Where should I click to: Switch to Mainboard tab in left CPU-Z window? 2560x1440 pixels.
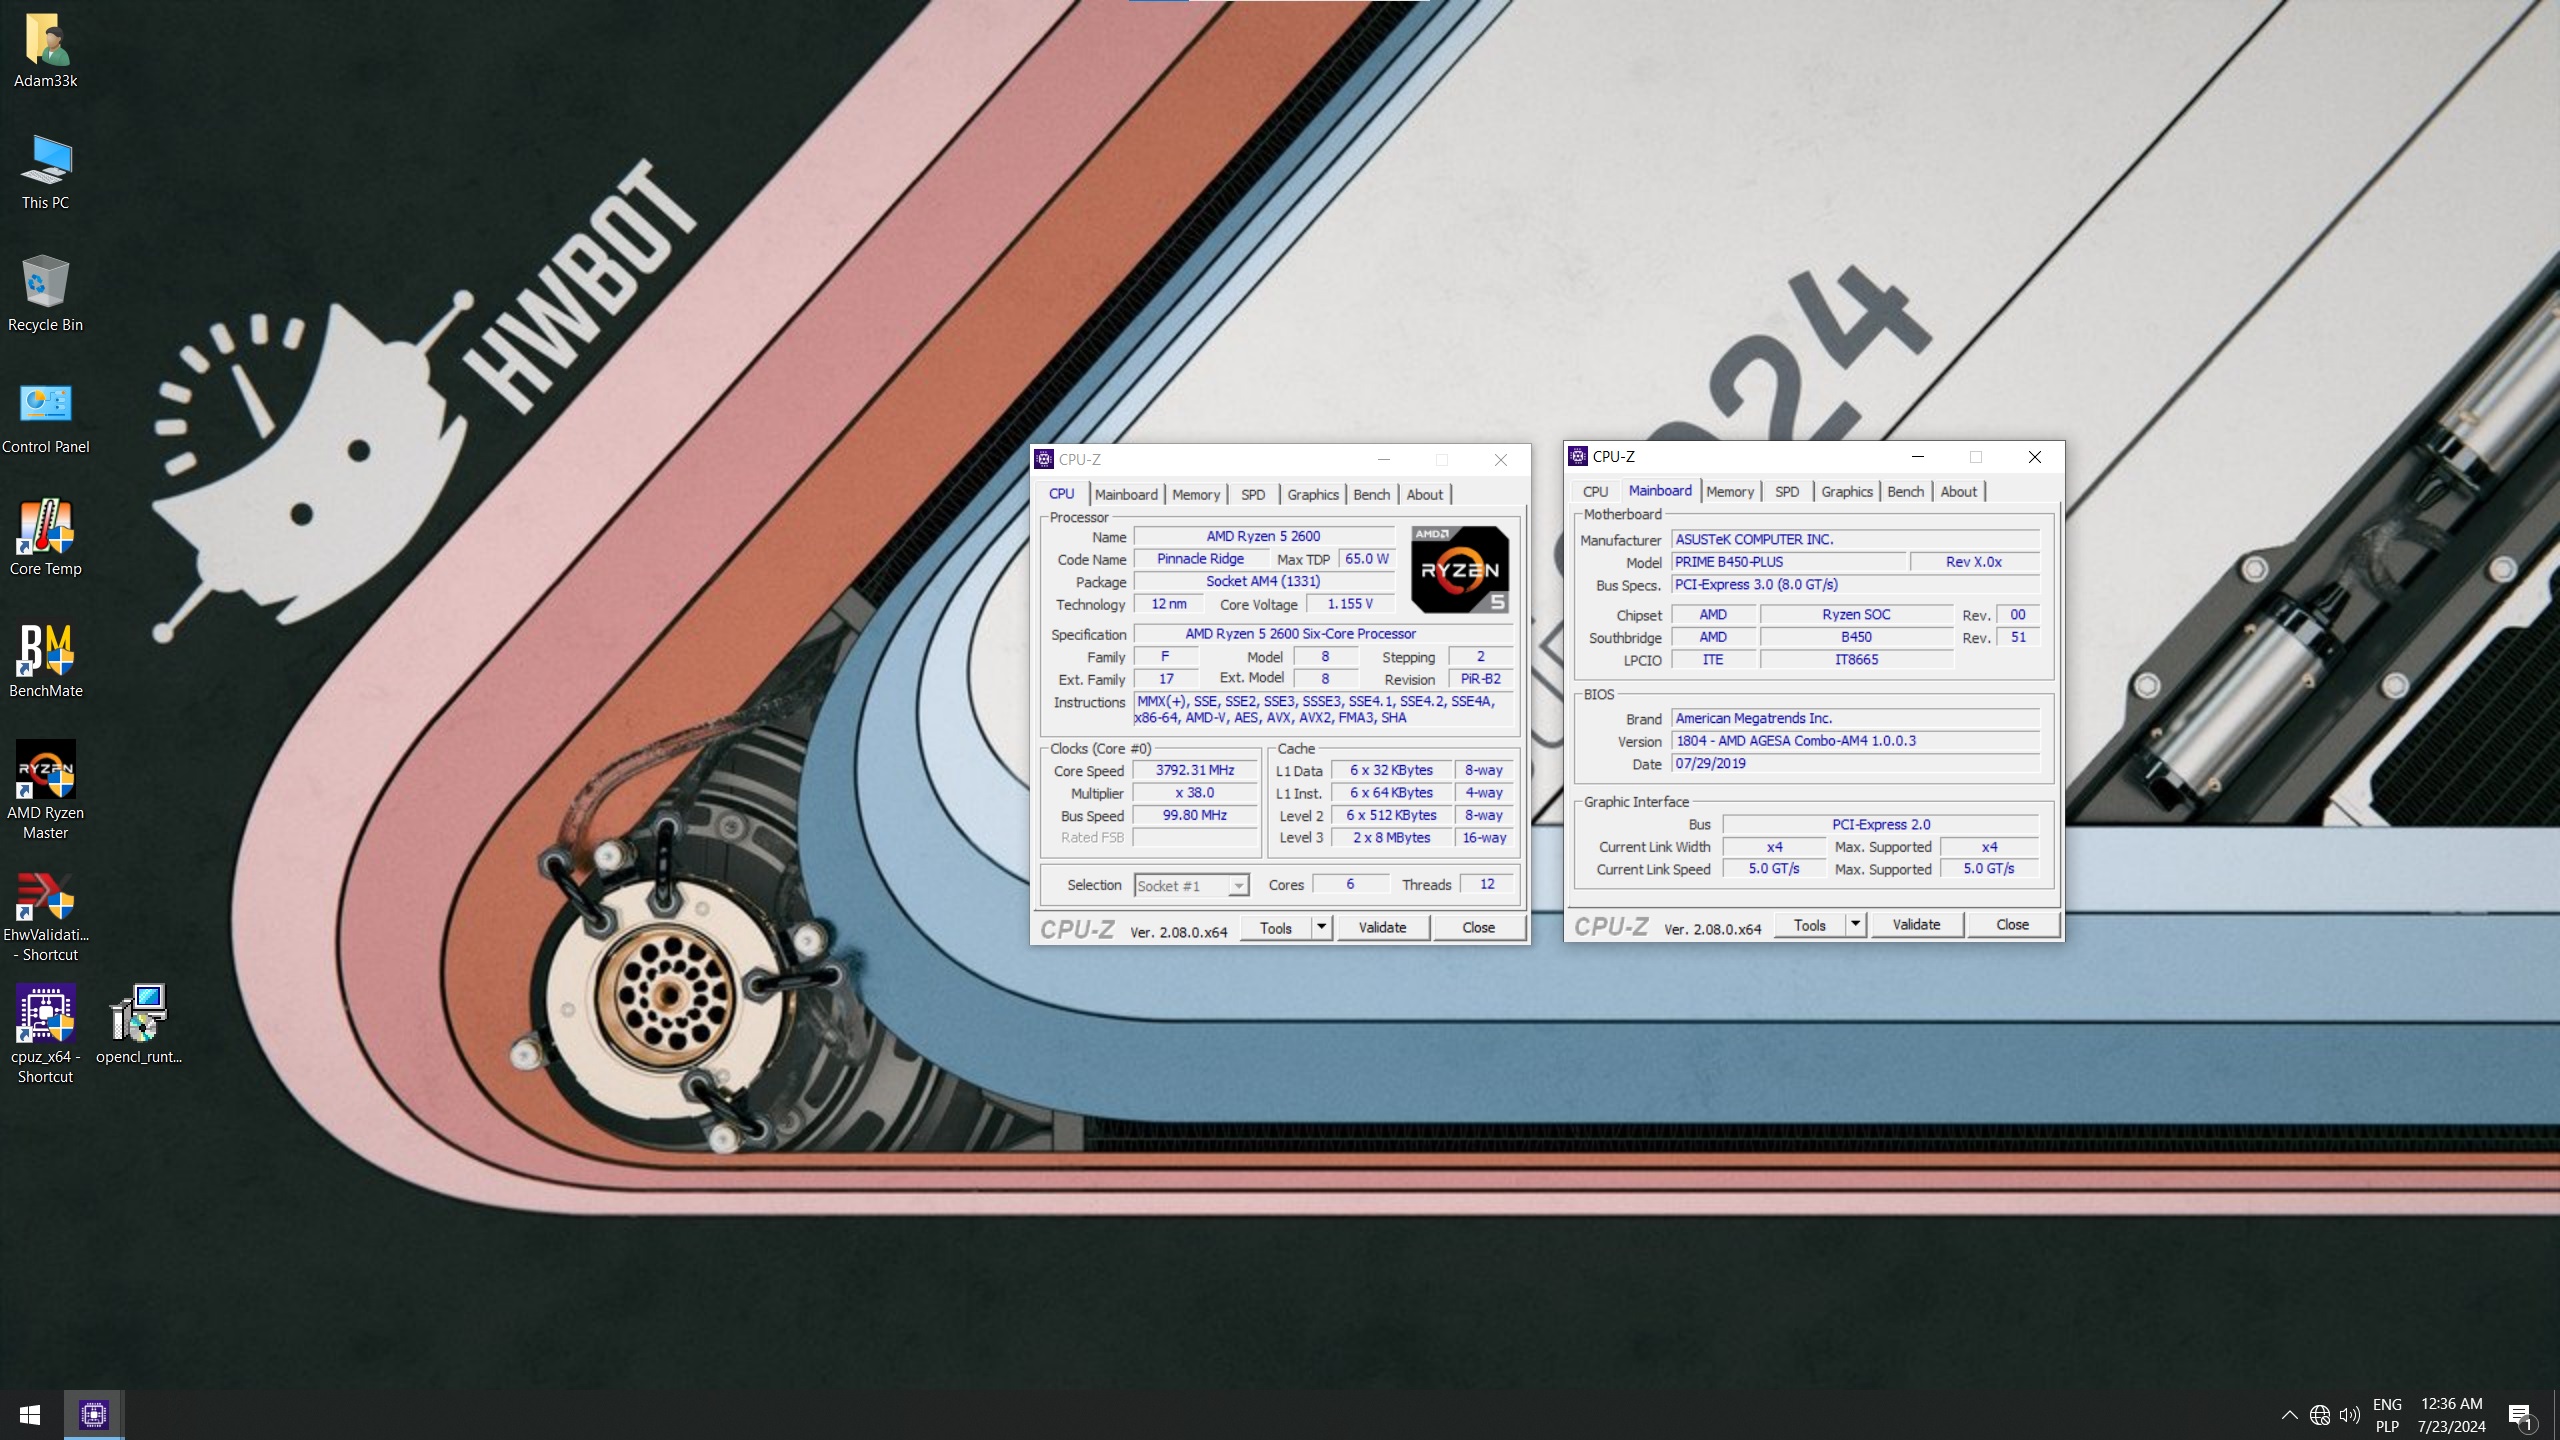[x=1125, y=494]
